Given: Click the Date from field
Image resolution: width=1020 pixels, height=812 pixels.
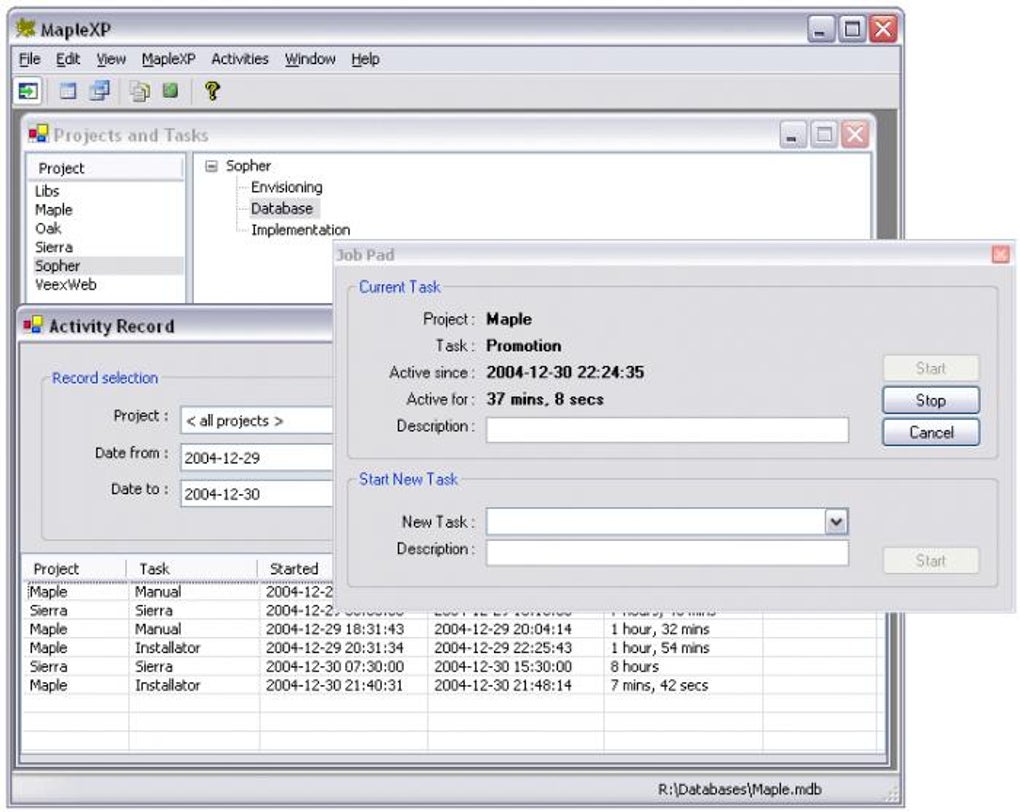Looking at the screenshot, I should point(256,457).
